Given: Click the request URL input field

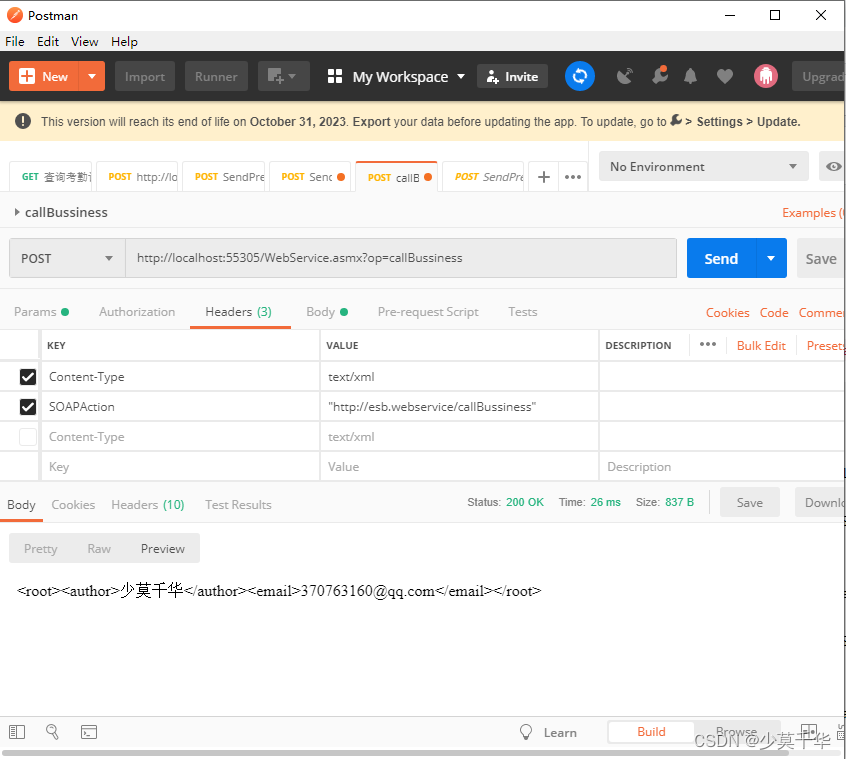Looking at the screenshot, I should click(401, 258).
